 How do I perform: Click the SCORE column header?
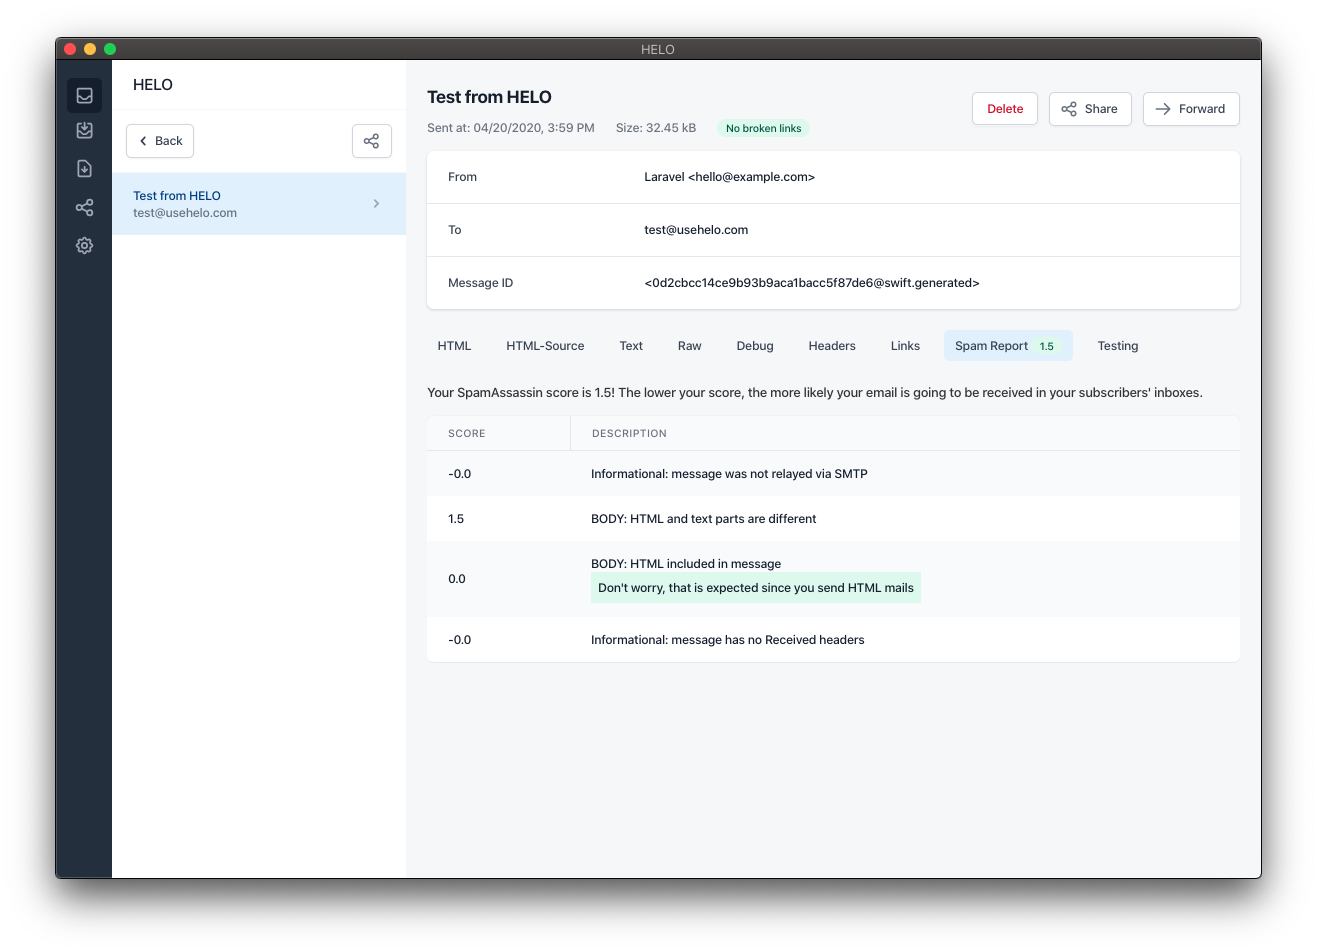click(466, 434)
